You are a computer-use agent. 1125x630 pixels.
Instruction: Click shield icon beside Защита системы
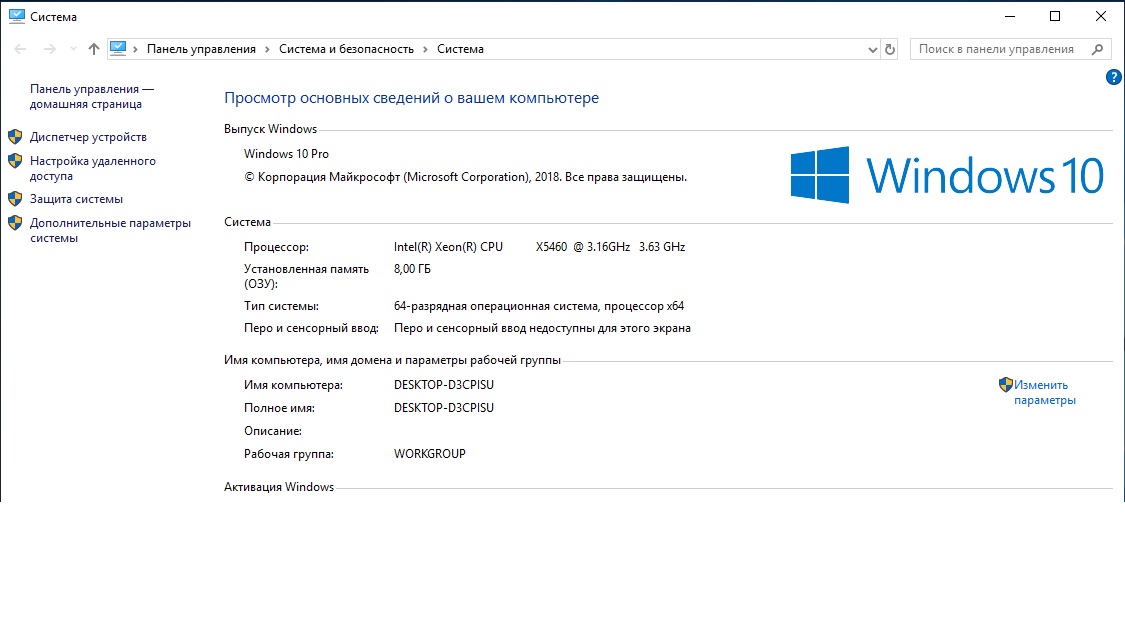click(x=15, y=199)
